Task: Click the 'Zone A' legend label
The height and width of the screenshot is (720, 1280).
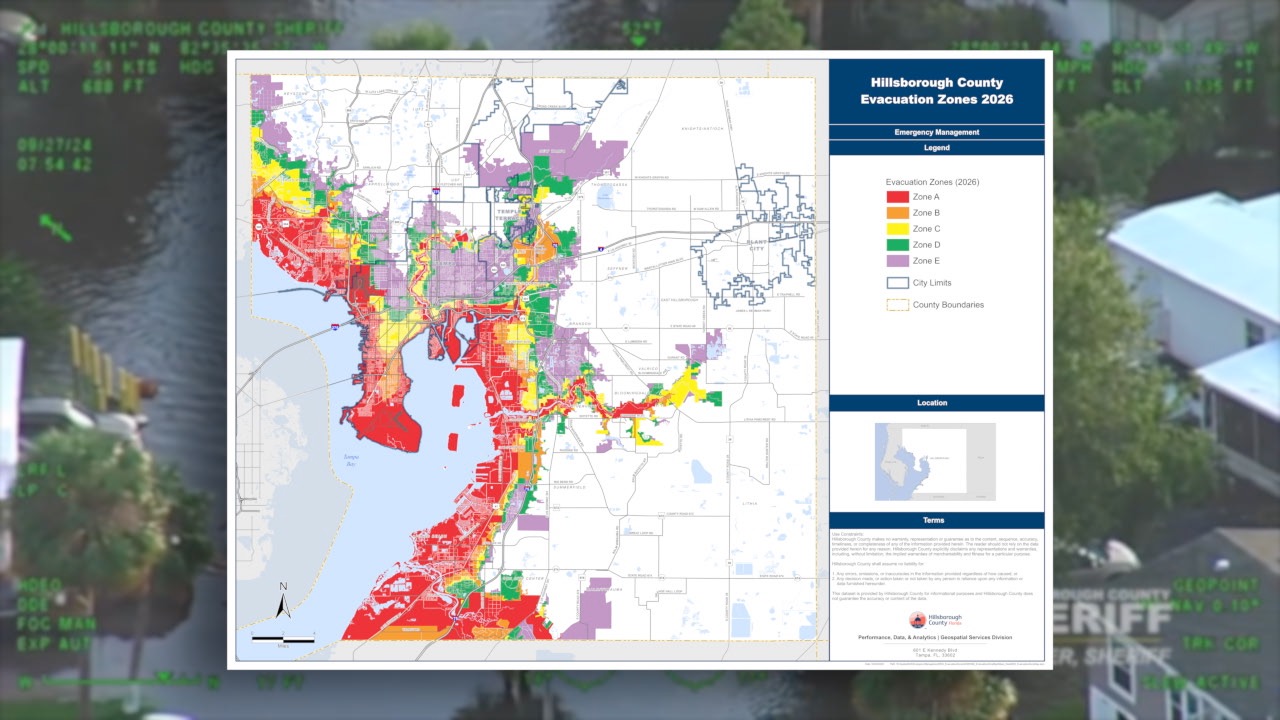Action: tap(926, 197)
